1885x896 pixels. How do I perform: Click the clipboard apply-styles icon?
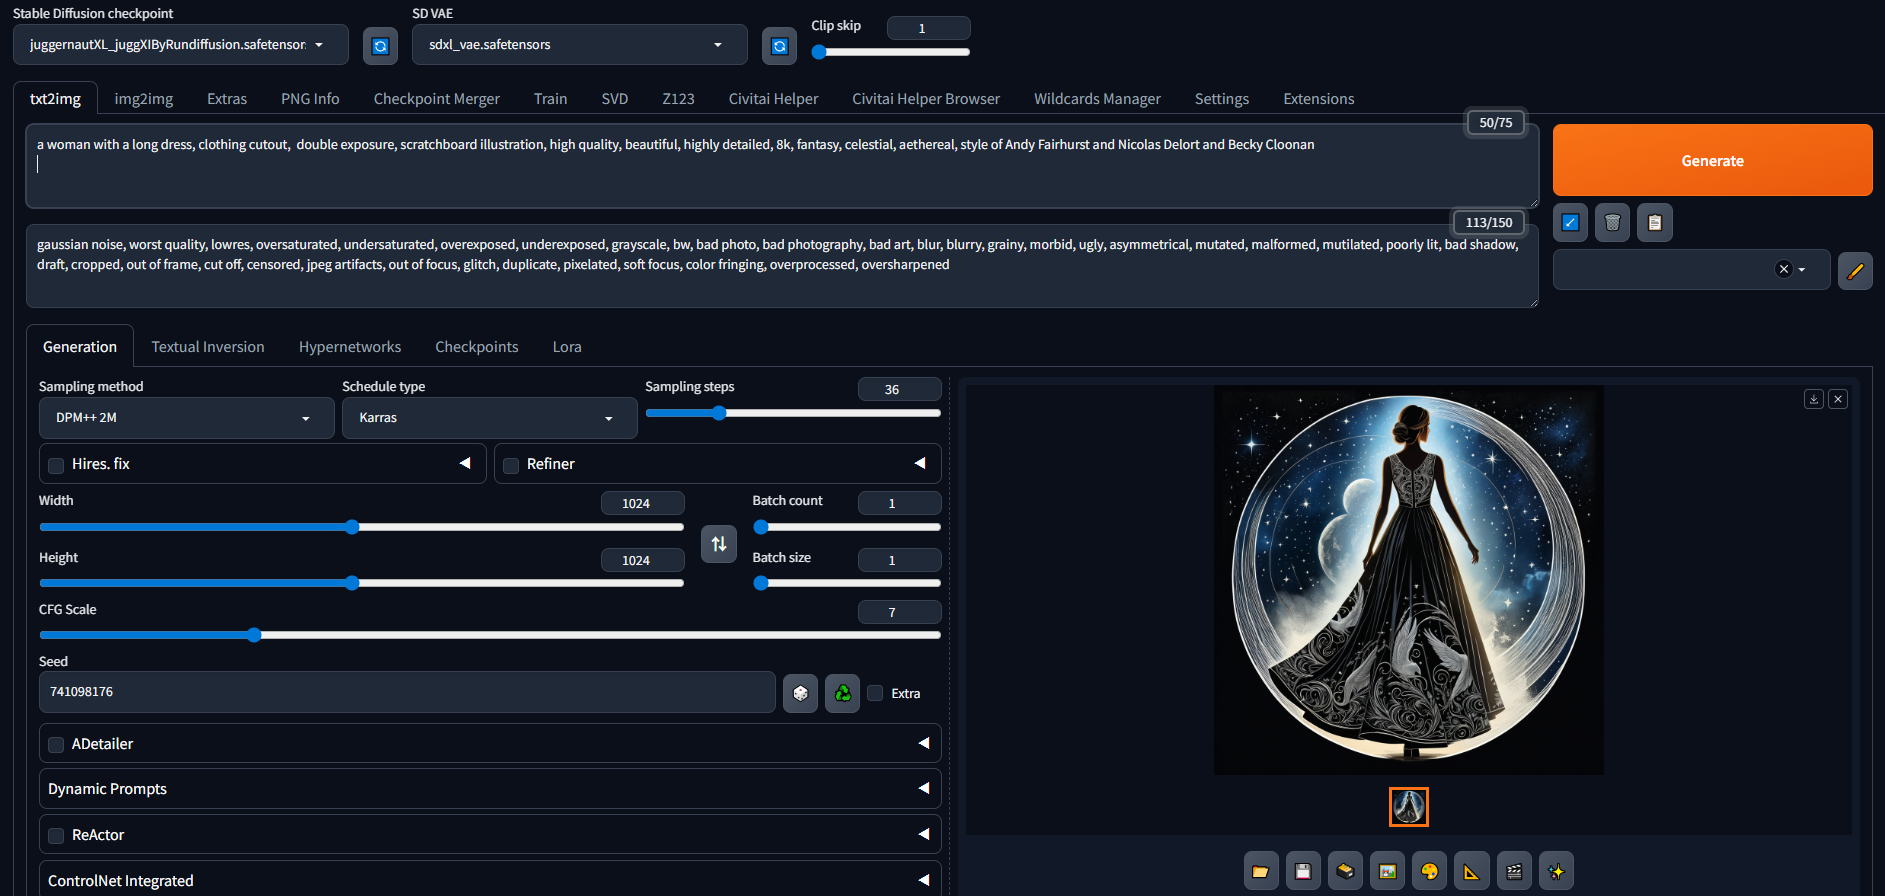click(1654, 223)
